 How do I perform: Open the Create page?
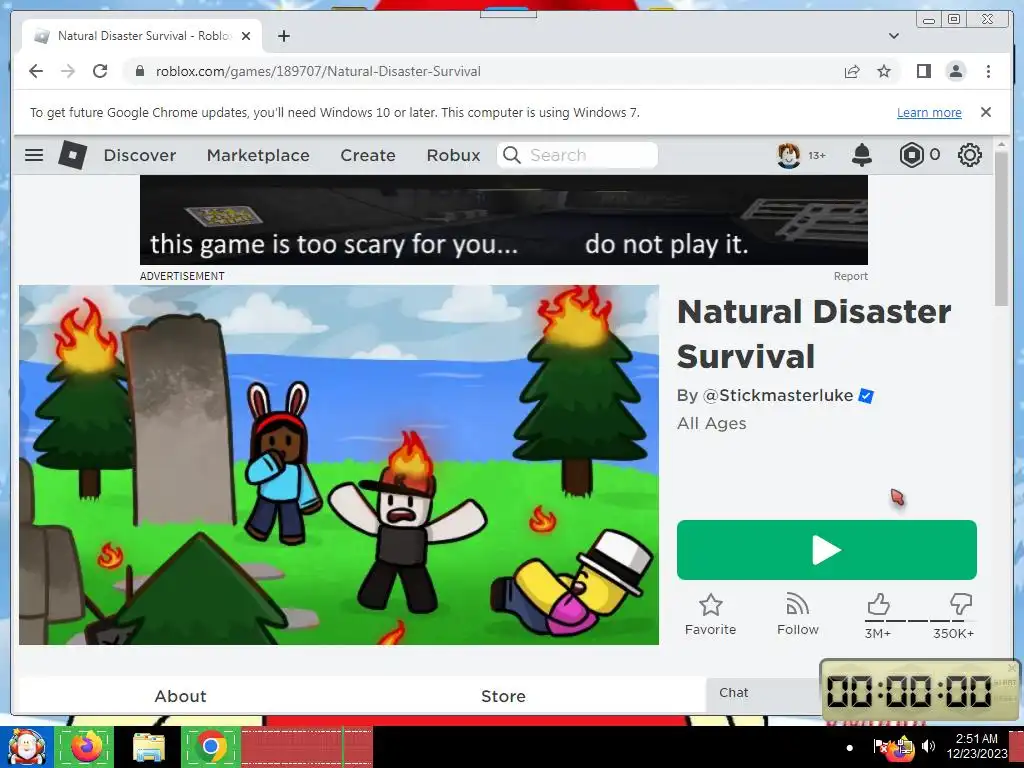[368, 155]
